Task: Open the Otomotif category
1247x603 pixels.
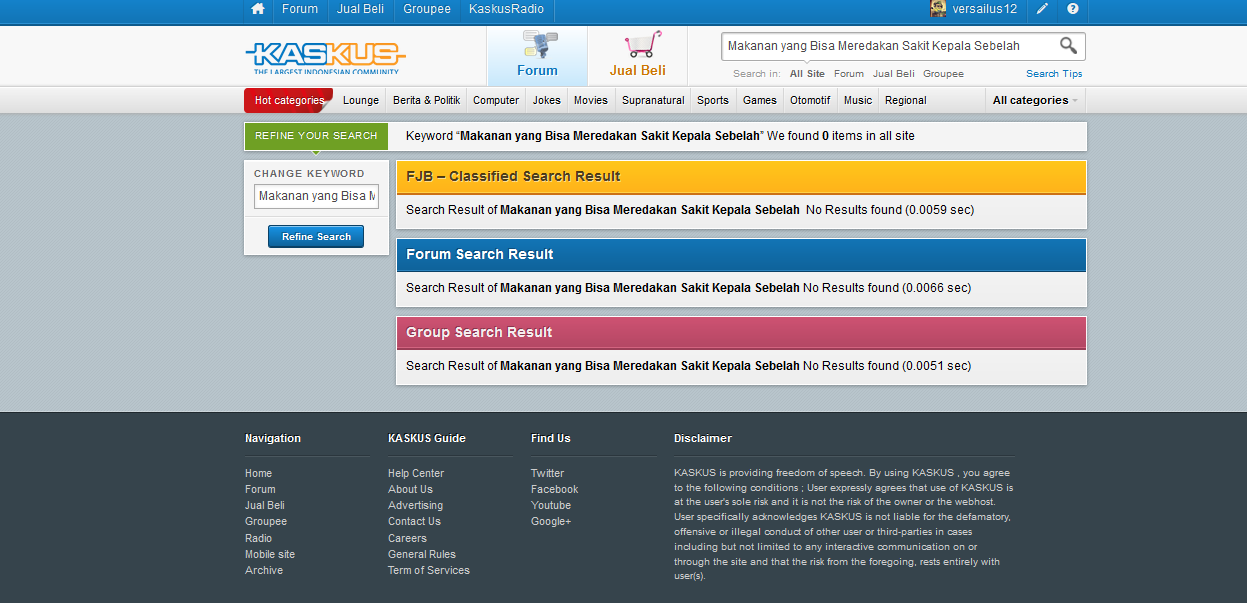Action: [x=810, y=100]
